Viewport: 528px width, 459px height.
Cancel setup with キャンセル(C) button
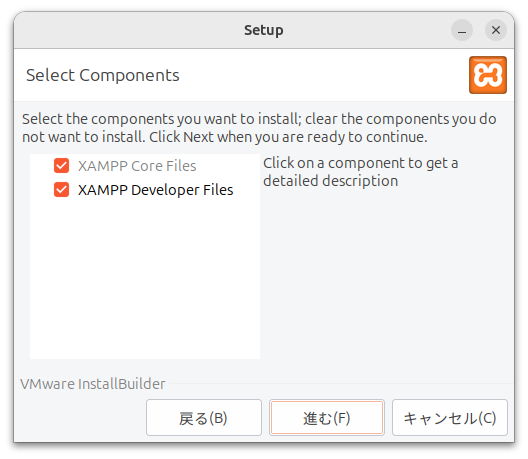pyautogui.click(x=450, y=418)
